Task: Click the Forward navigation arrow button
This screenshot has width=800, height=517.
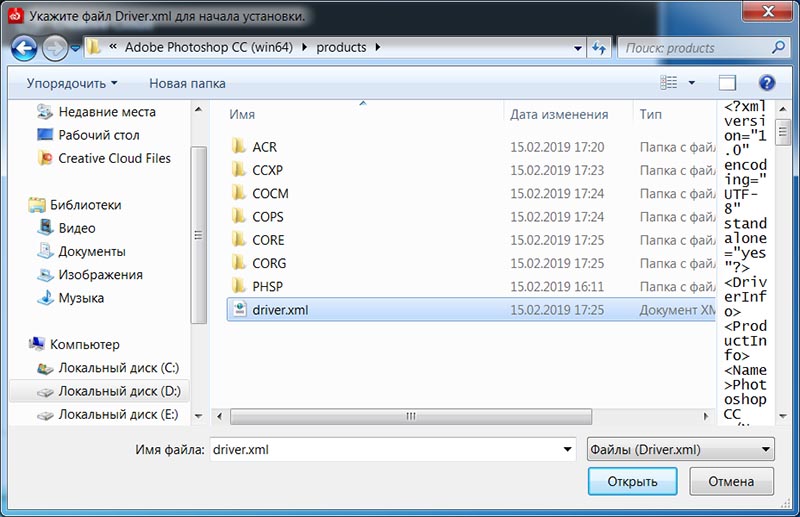Action: [x=54, y=48]
